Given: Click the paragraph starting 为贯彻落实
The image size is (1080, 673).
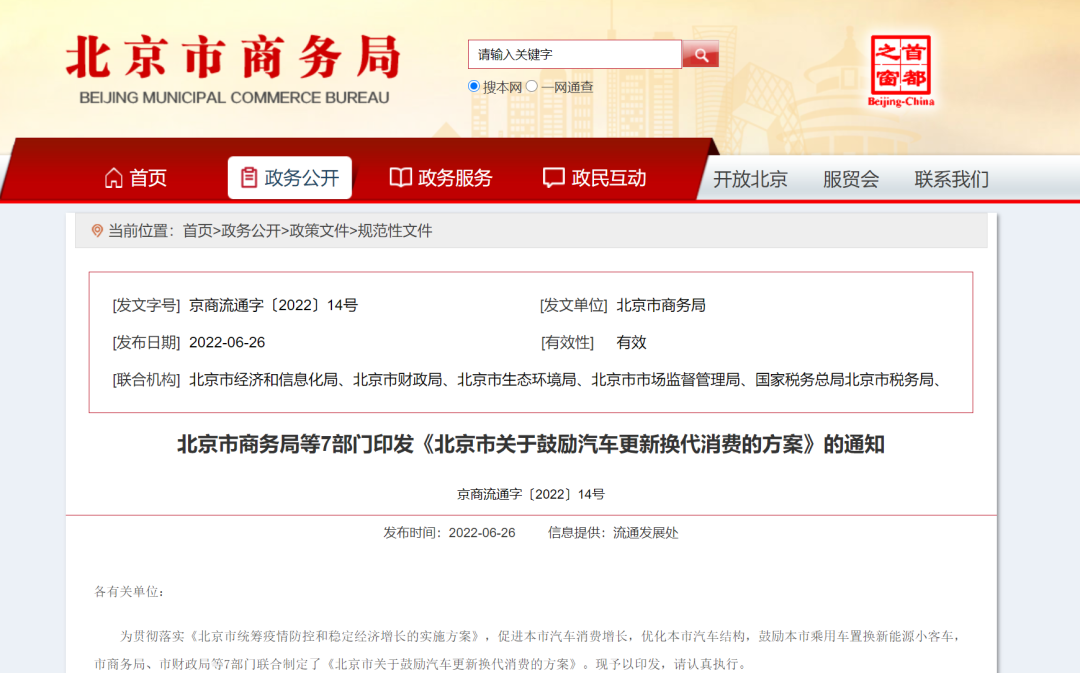Looking at the screenshot, I should pyautogui.click(x=527, y=650).
